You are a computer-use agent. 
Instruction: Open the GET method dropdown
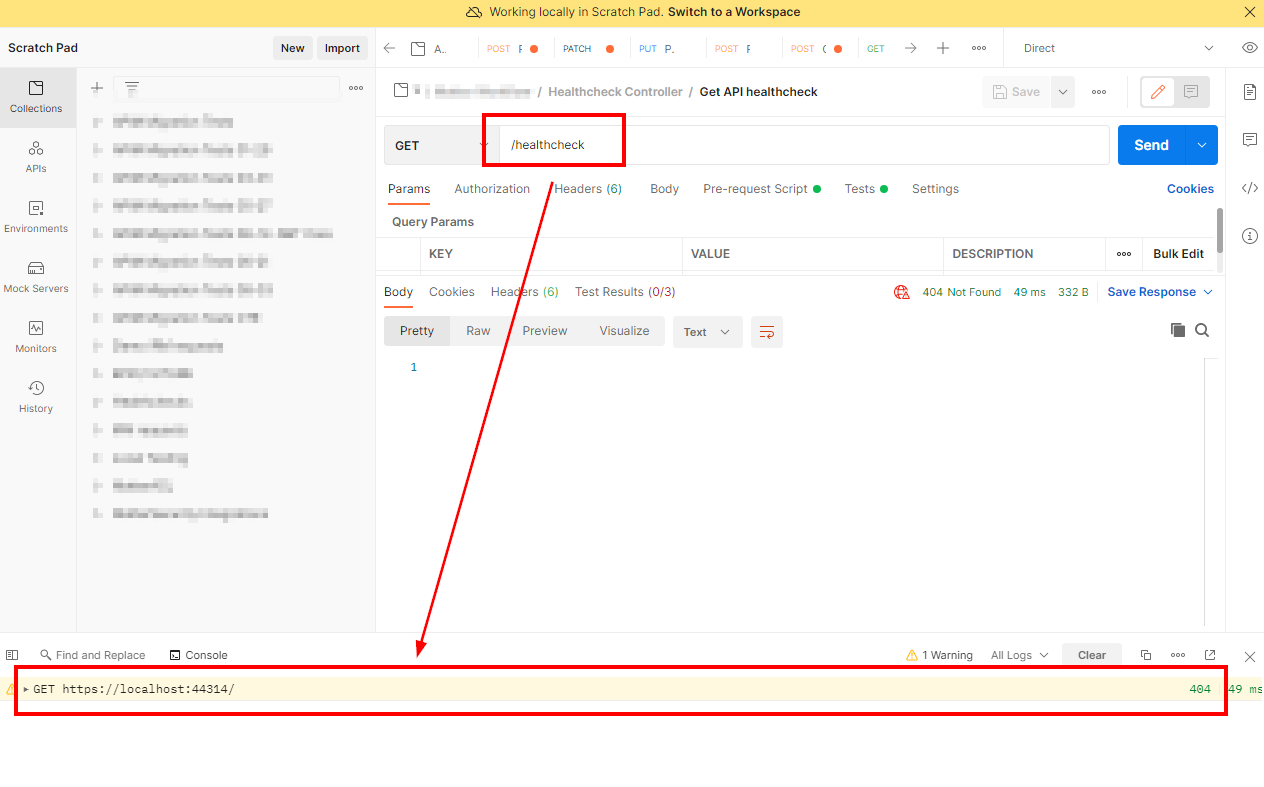point(442,145)
